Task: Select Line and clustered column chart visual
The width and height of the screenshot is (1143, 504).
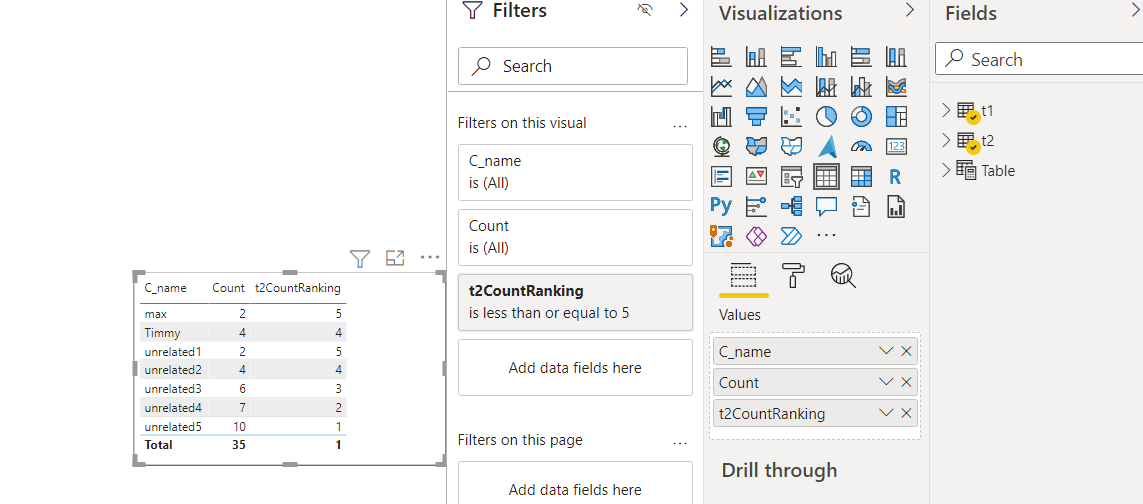Action: (861, 87)
